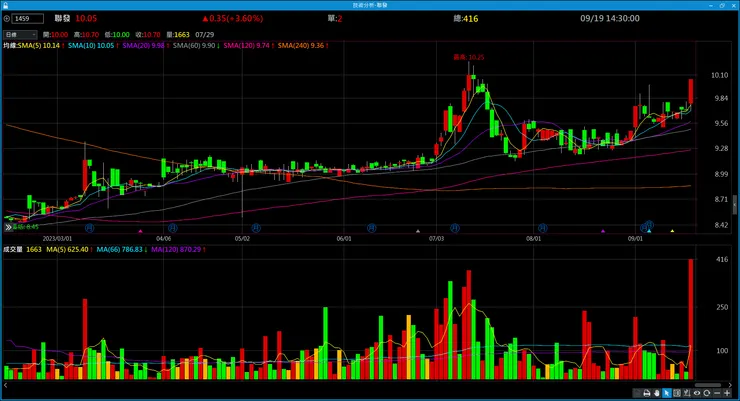This screenshot has height=401, width=740.
Task: Click the right scroll arrow at bottom
Action: click(x=730, y=385)
